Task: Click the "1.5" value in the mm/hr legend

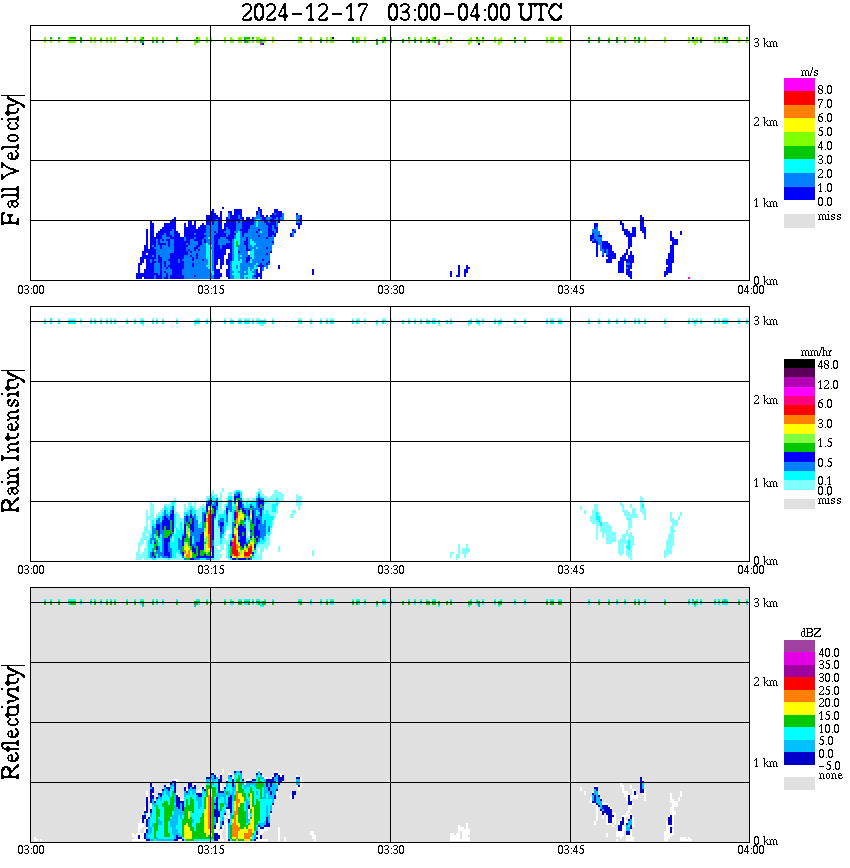Action: [825, 443]
